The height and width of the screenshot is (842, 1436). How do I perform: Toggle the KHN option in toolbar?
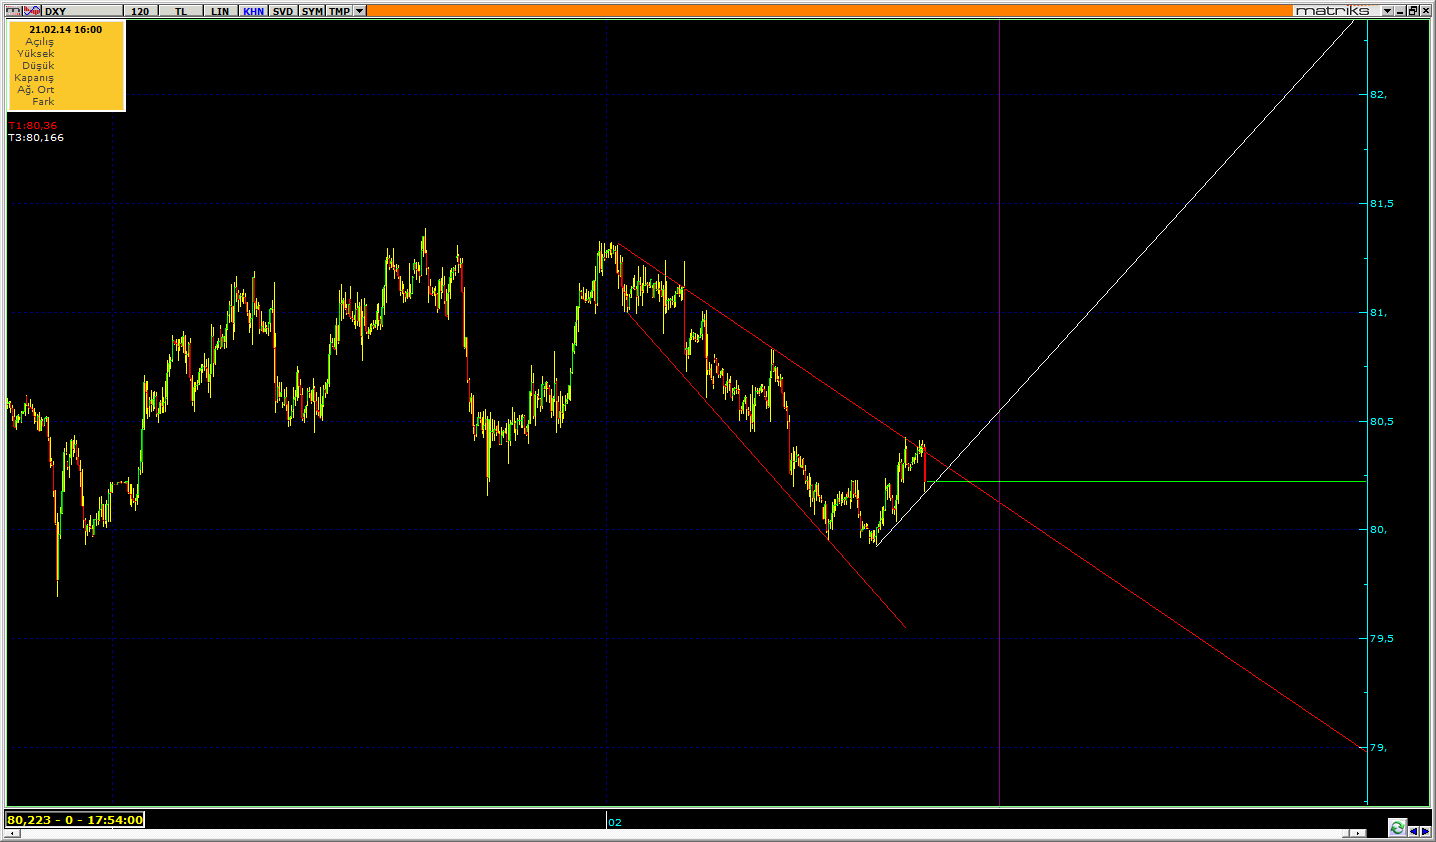[254, 11]
